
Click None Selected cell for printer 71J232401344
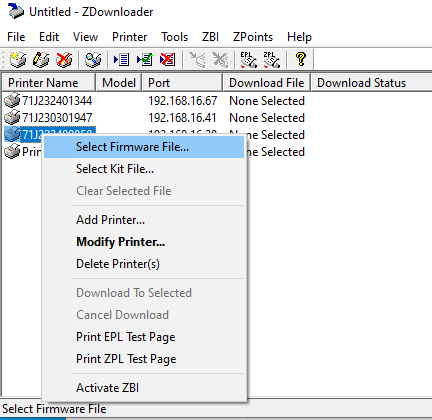pyautogui.click(x=267, y=101)
